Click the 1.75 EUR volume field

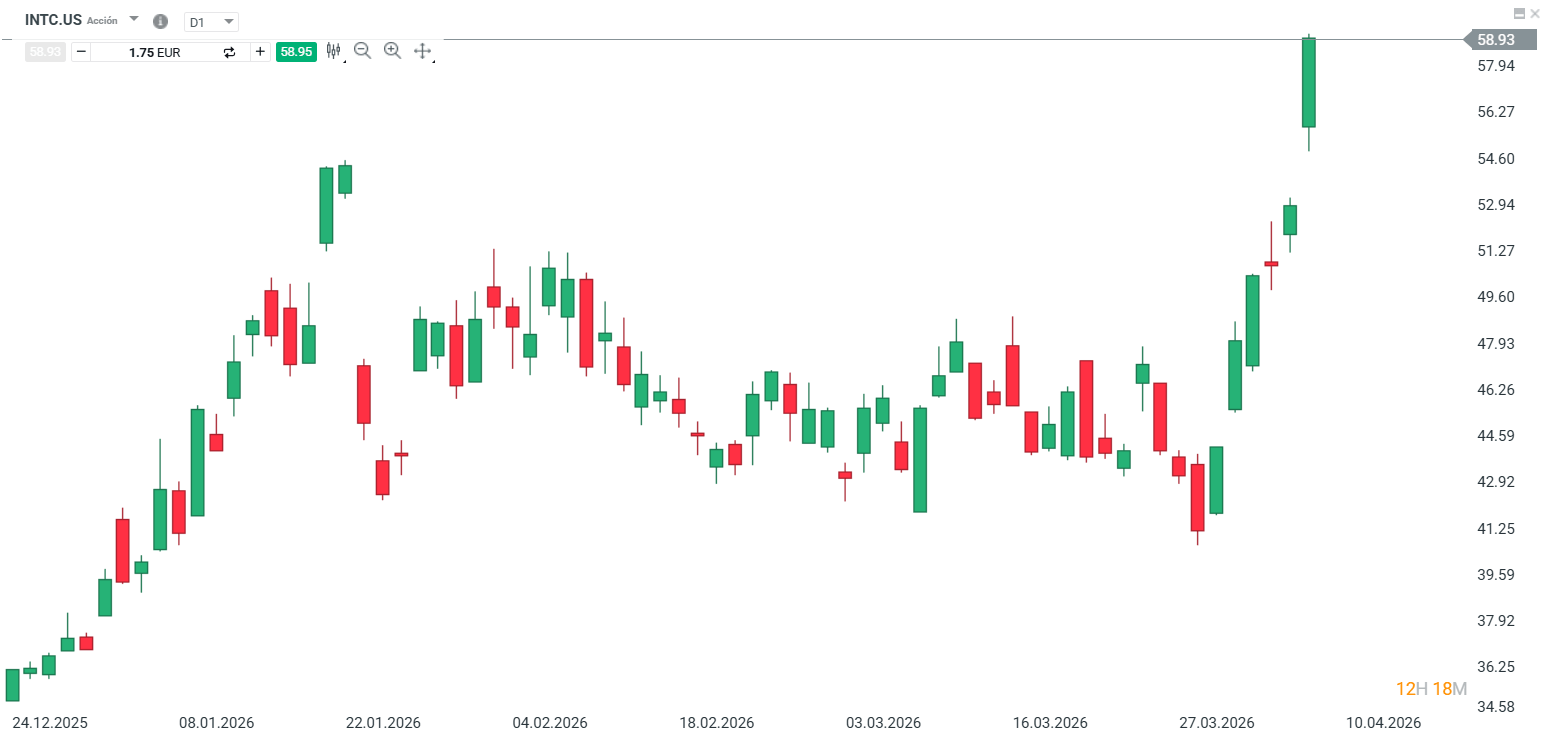pos(155,52)
